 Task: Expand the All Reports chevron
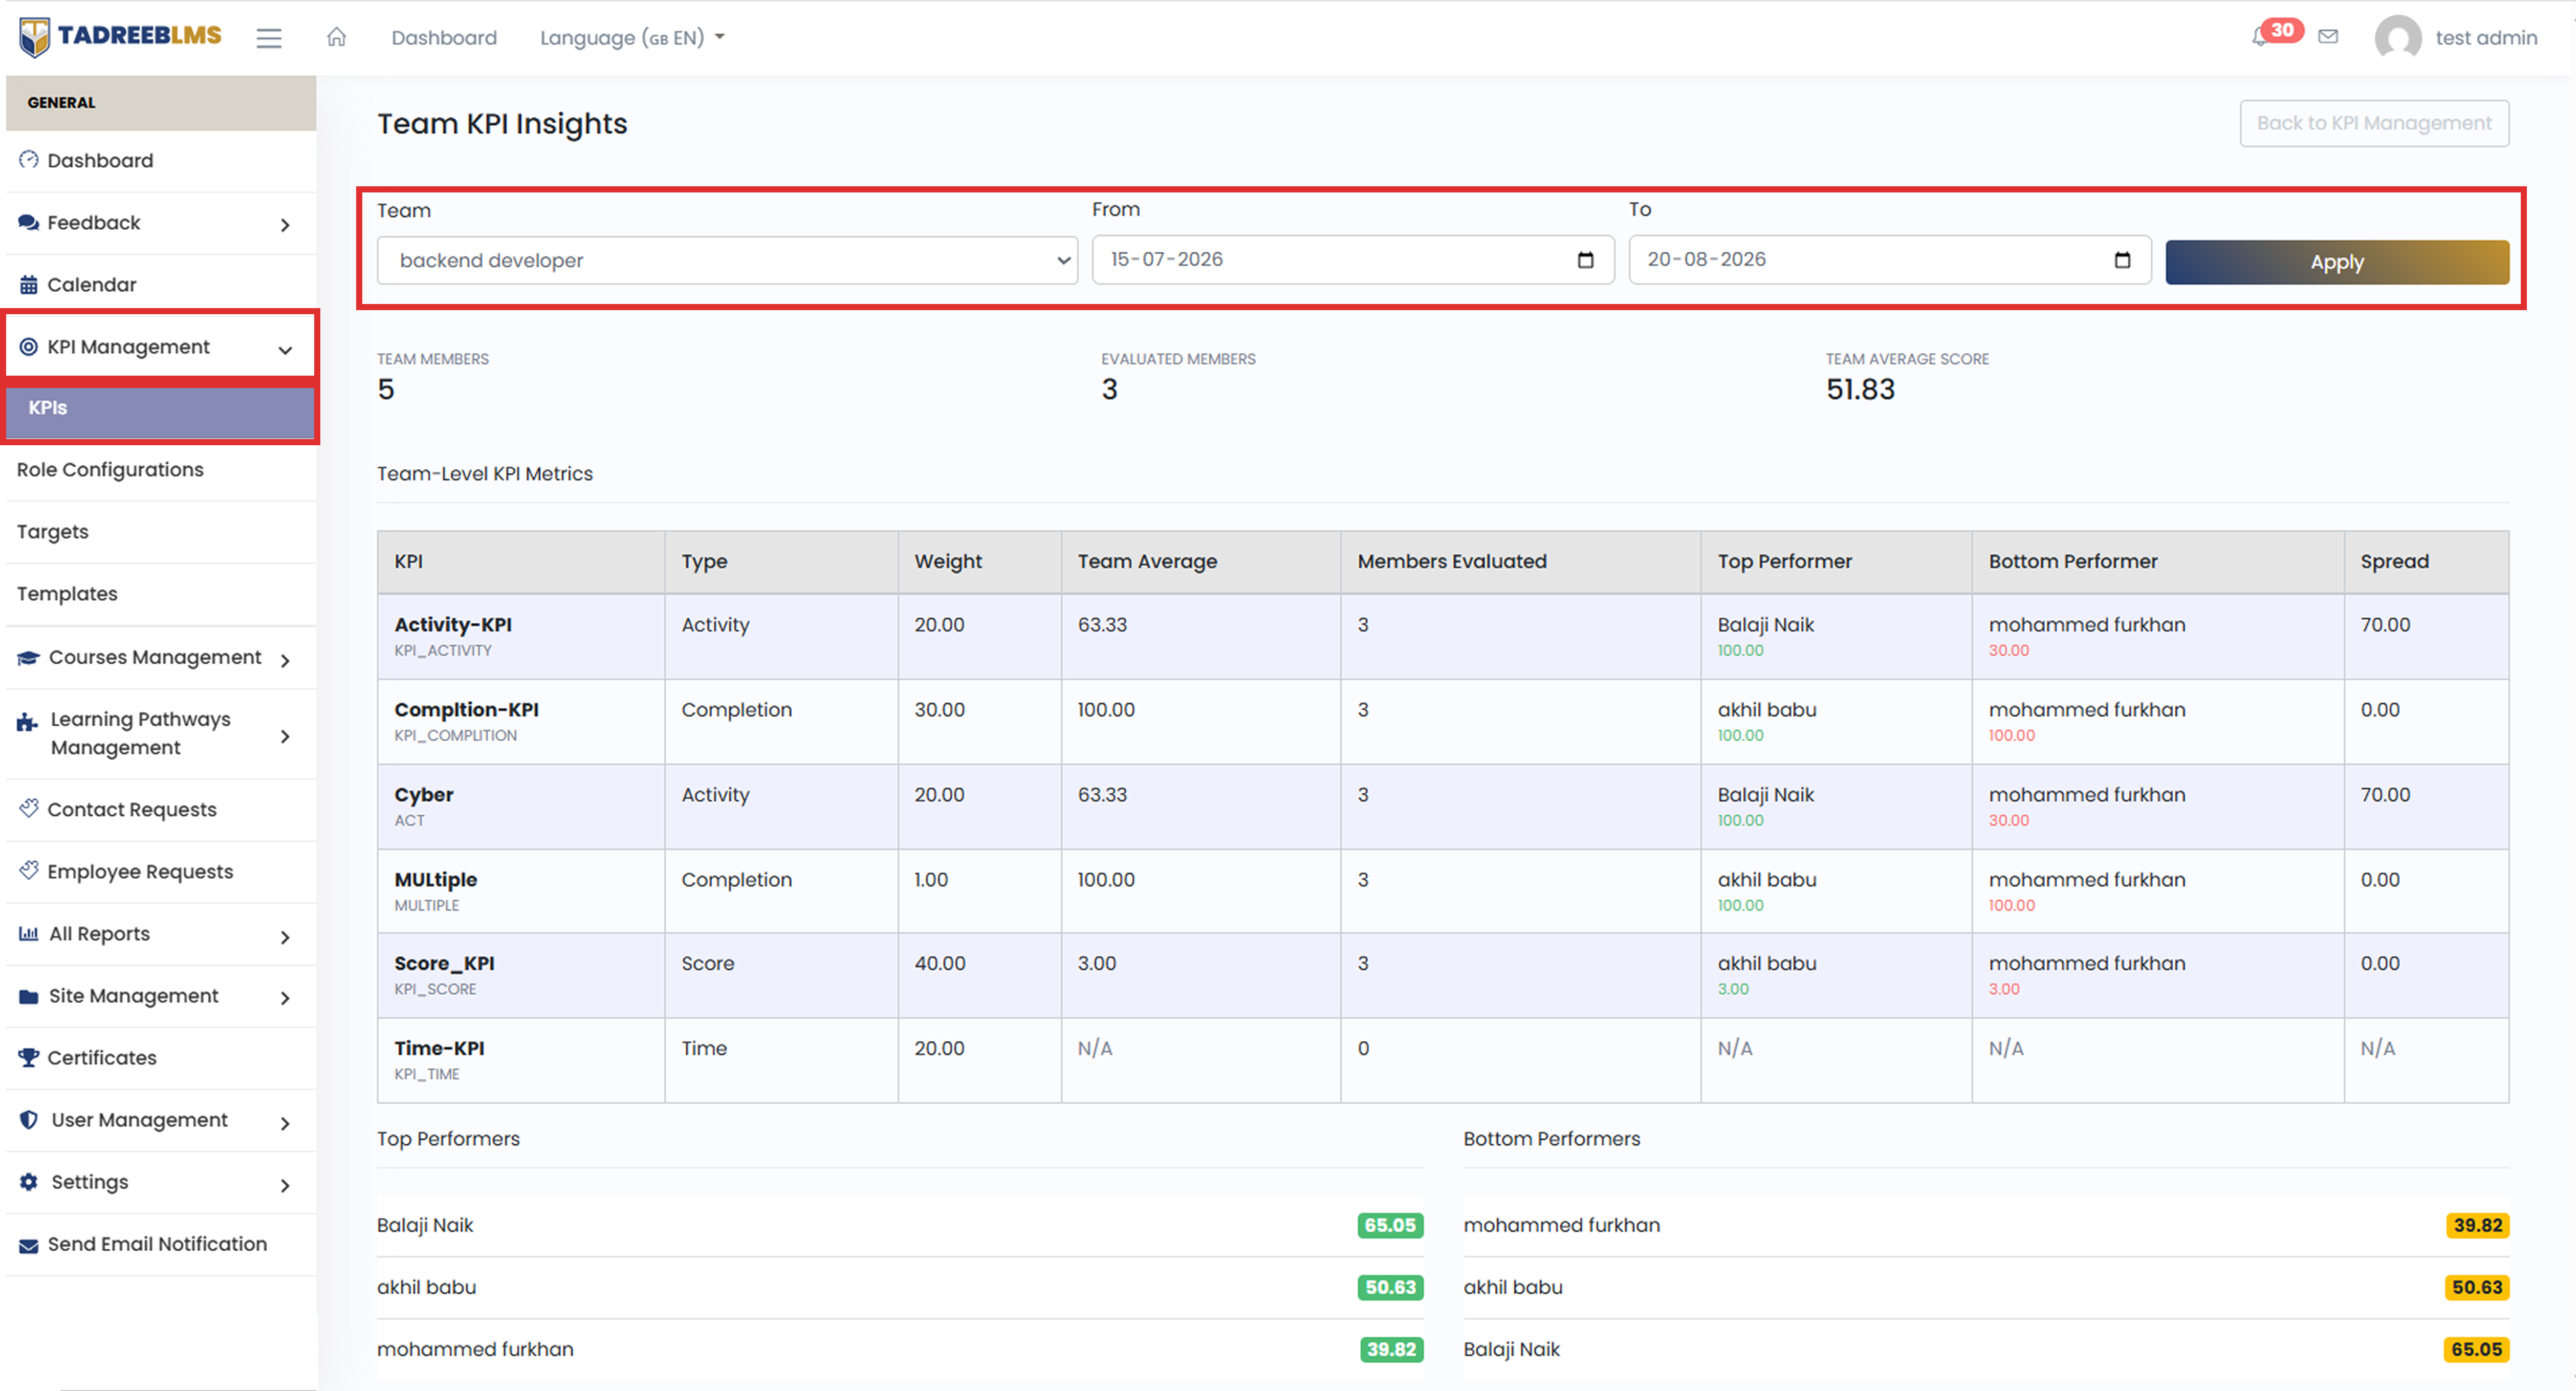[285, 937]
